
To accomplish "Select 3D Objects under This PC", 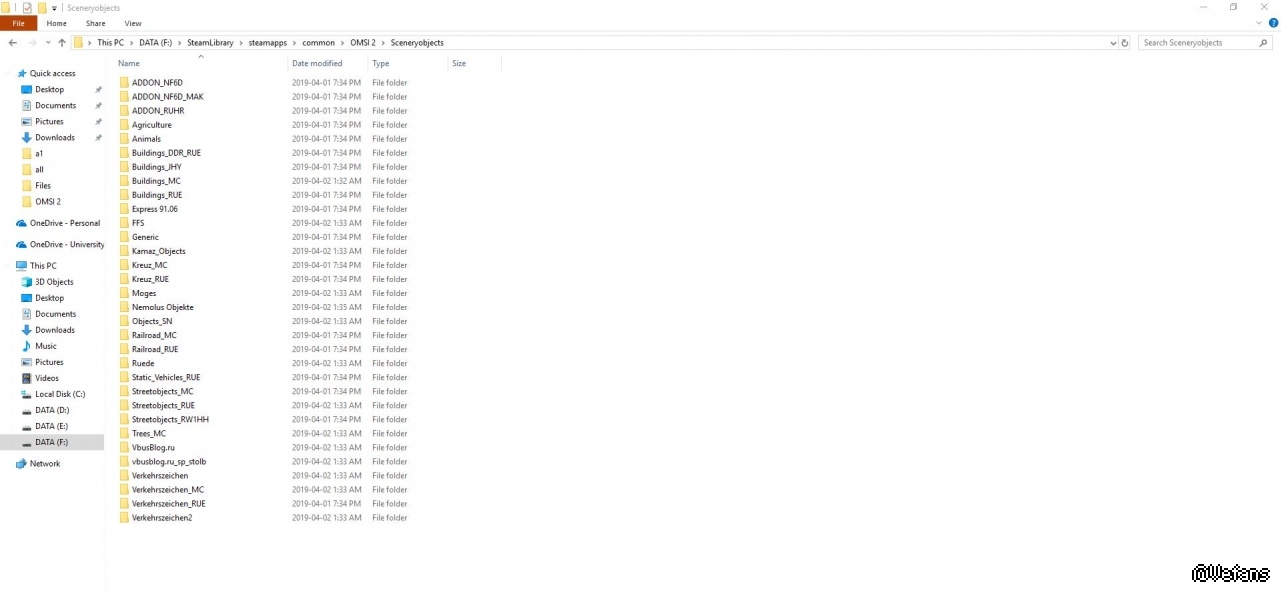I will pos(54,282).
